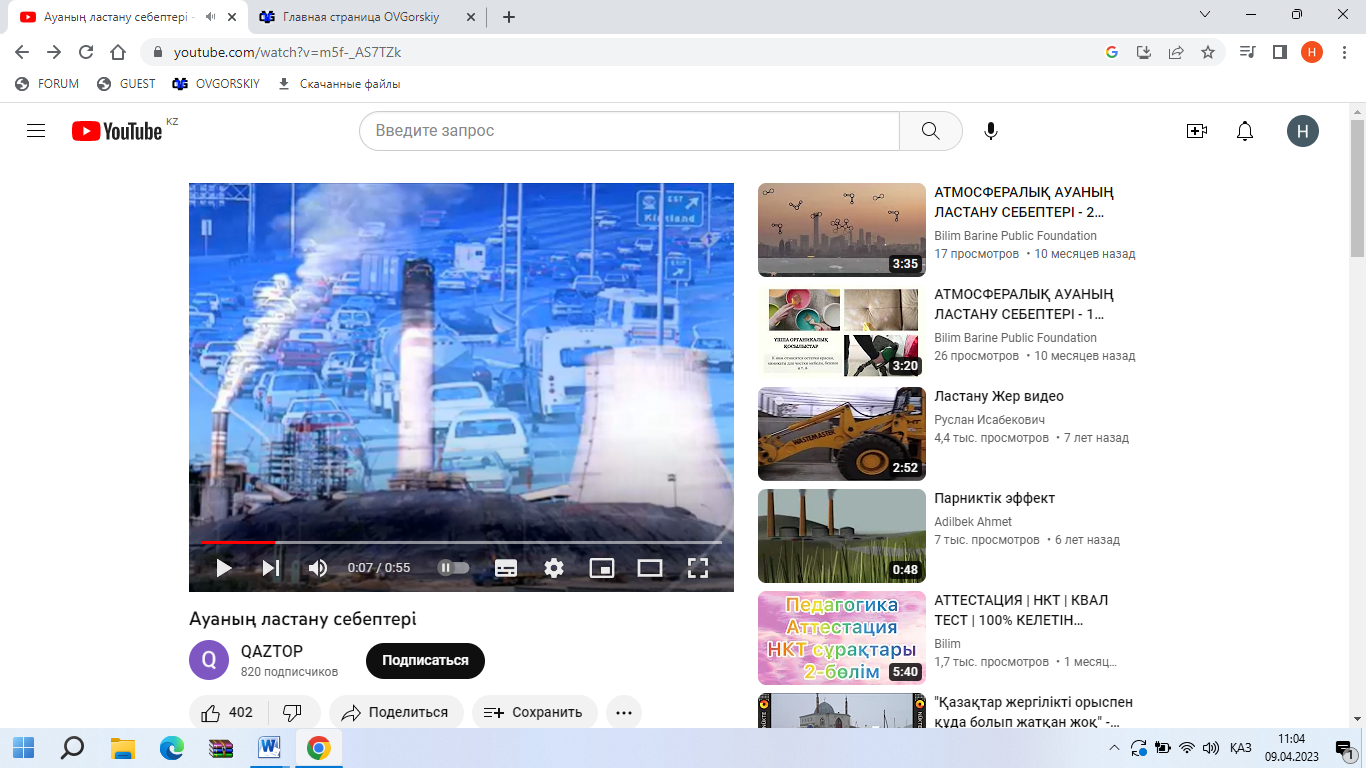Show hidden system tray icons
Screen dimensions: 1366x768
1115,747
